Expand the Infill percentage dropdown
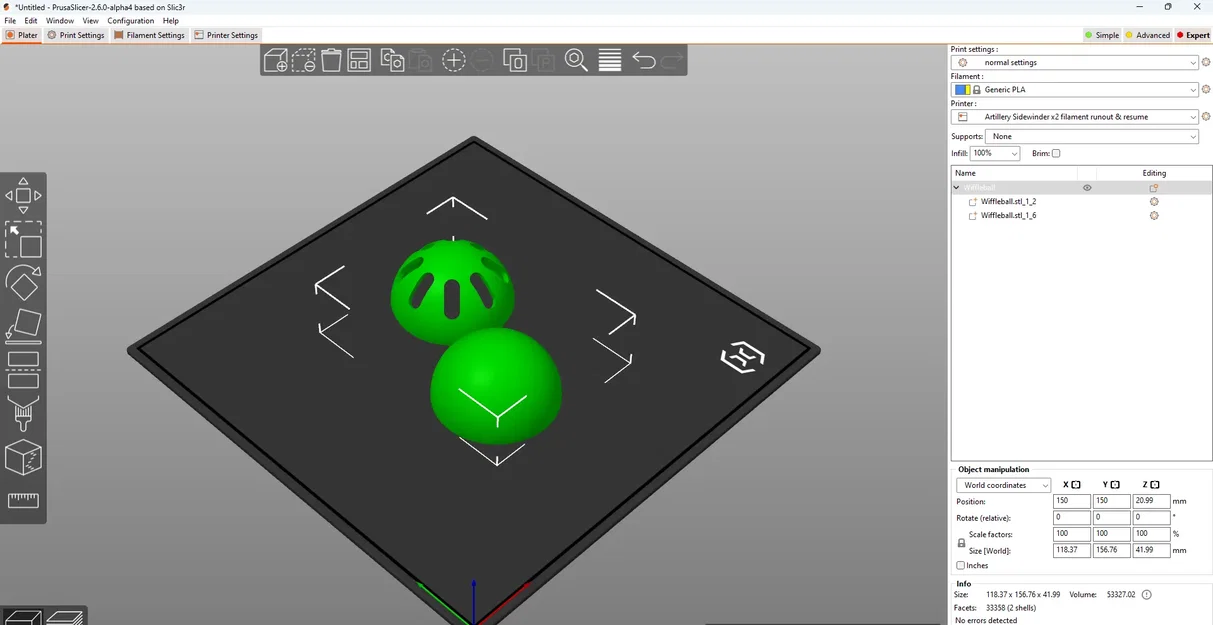This screenshot has width=1213, height=625. (995, 153)
